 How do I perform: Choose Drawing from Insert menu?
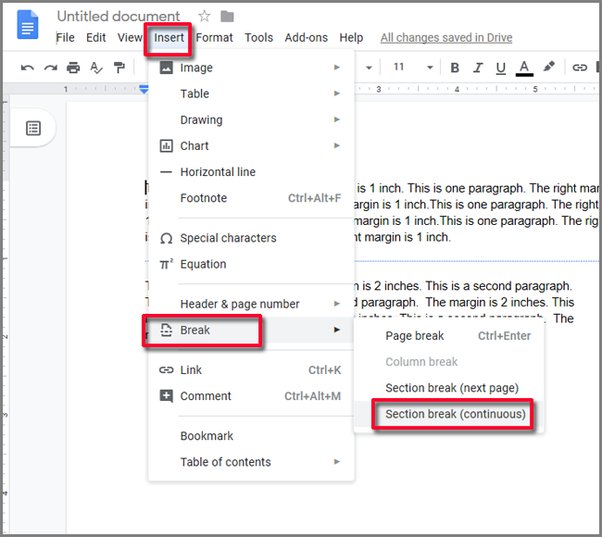click(x=251, y=120)
